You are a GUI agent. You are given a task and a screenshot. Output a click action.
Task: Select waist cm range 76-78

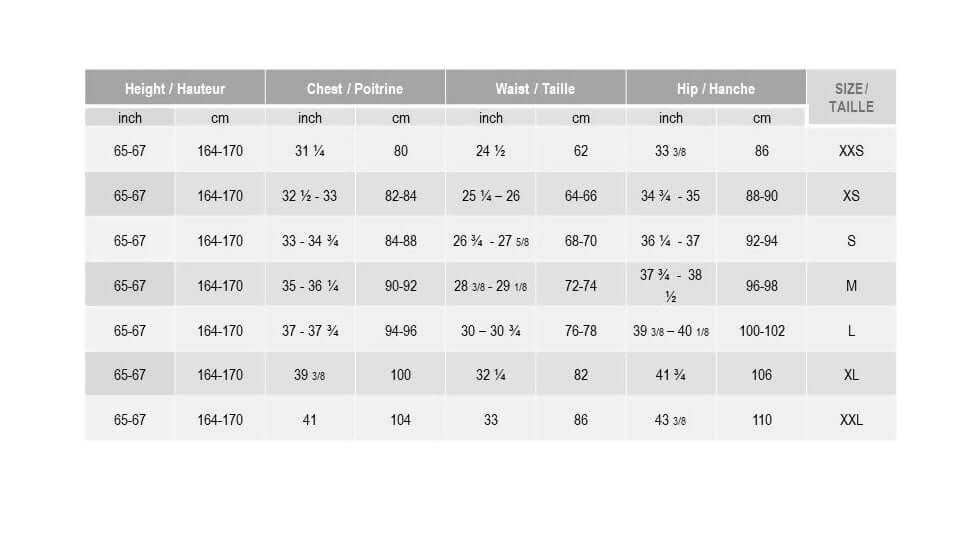pos(581,331)
